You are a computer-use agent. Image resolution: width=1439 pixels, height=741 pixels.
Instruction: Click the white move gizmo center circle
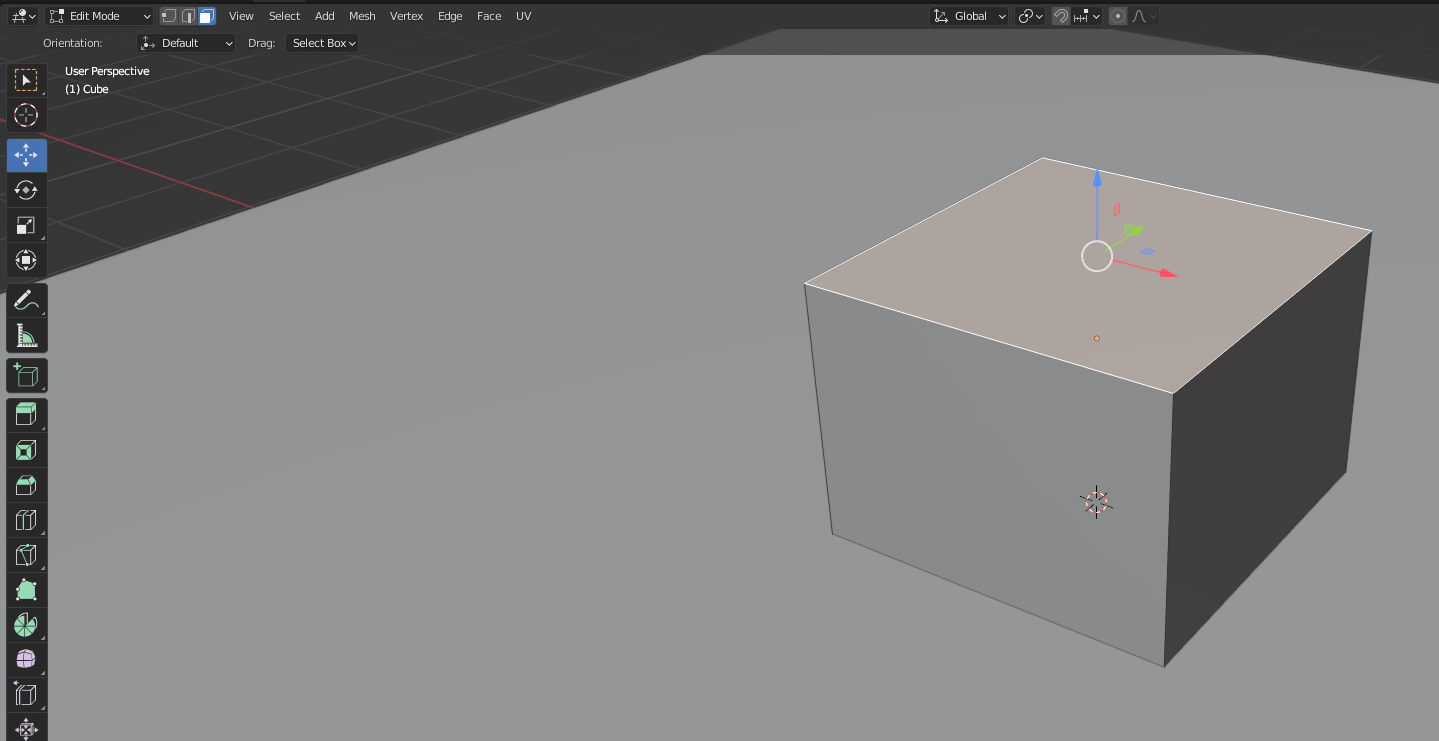pyautogui.click(x=1097, y=256)
